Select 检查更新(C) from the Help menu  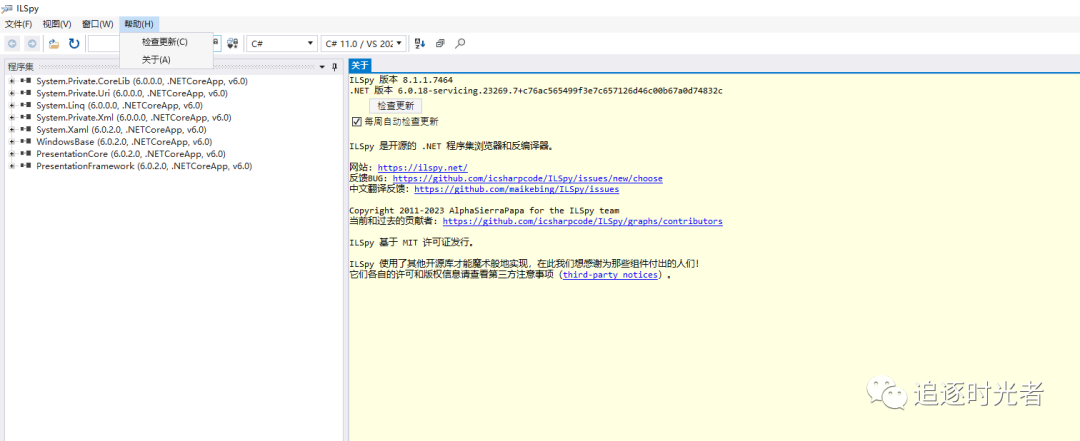coord(164,42)
